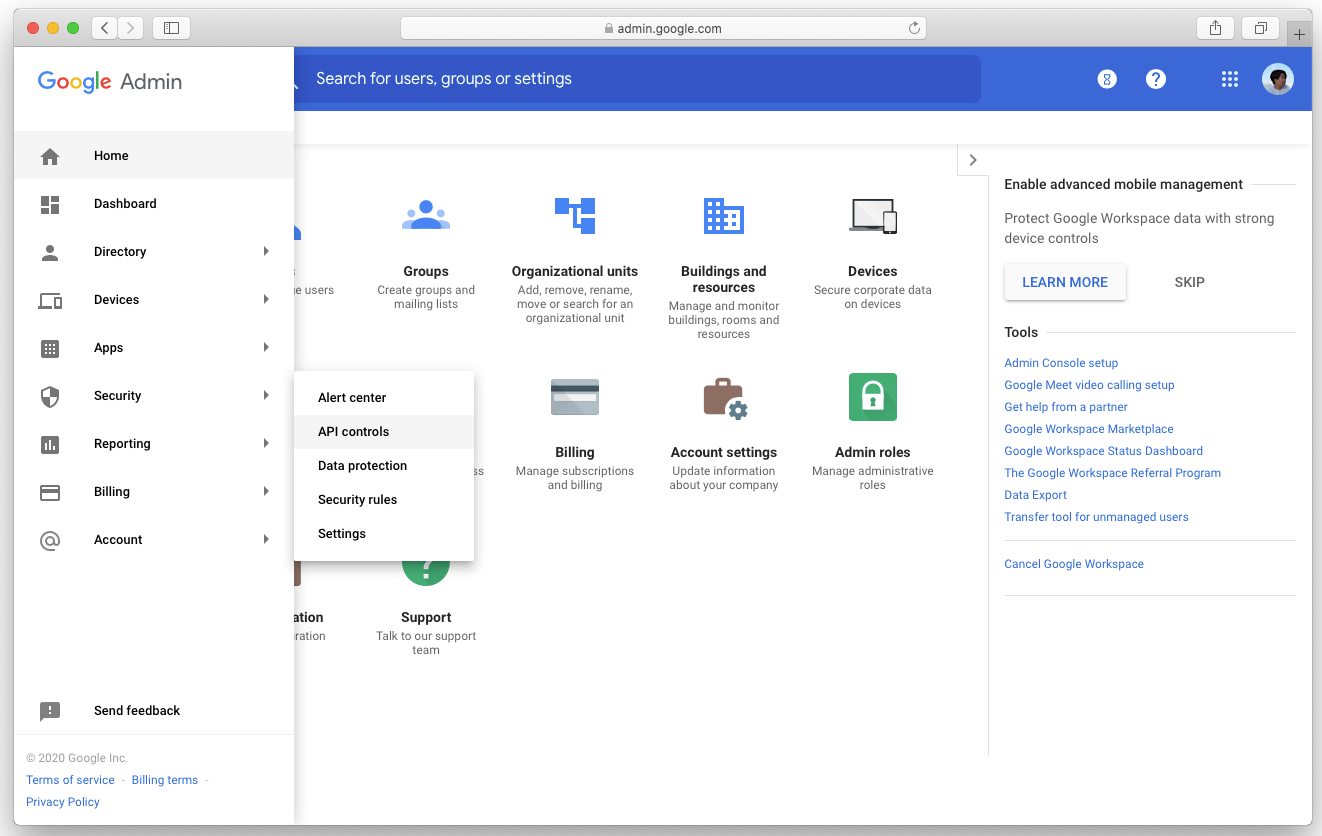Open the Google apps grid launcher
1322x836 pixels.
coord(1230,79)
